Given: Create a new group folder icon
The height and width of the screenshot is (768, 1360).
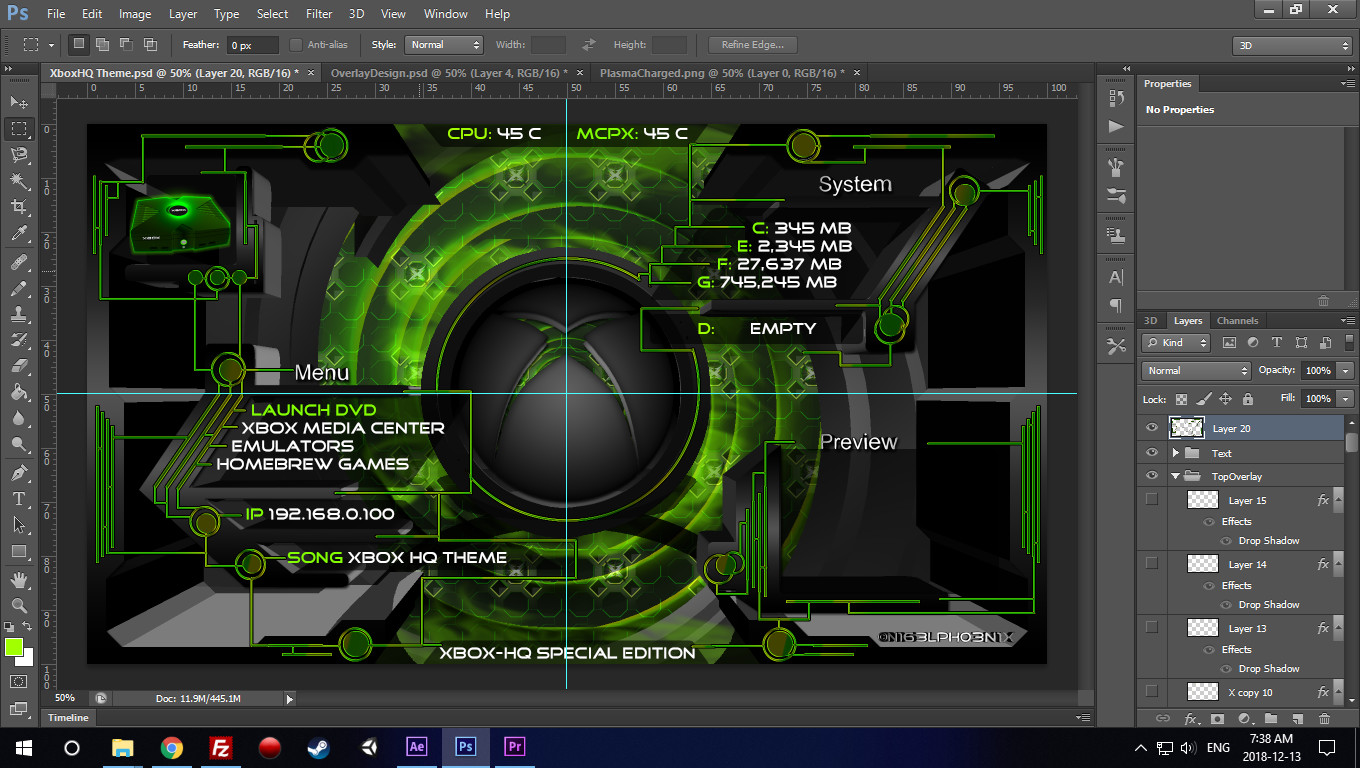Looking at the screenshot, I should click(x=1270, y=718).
